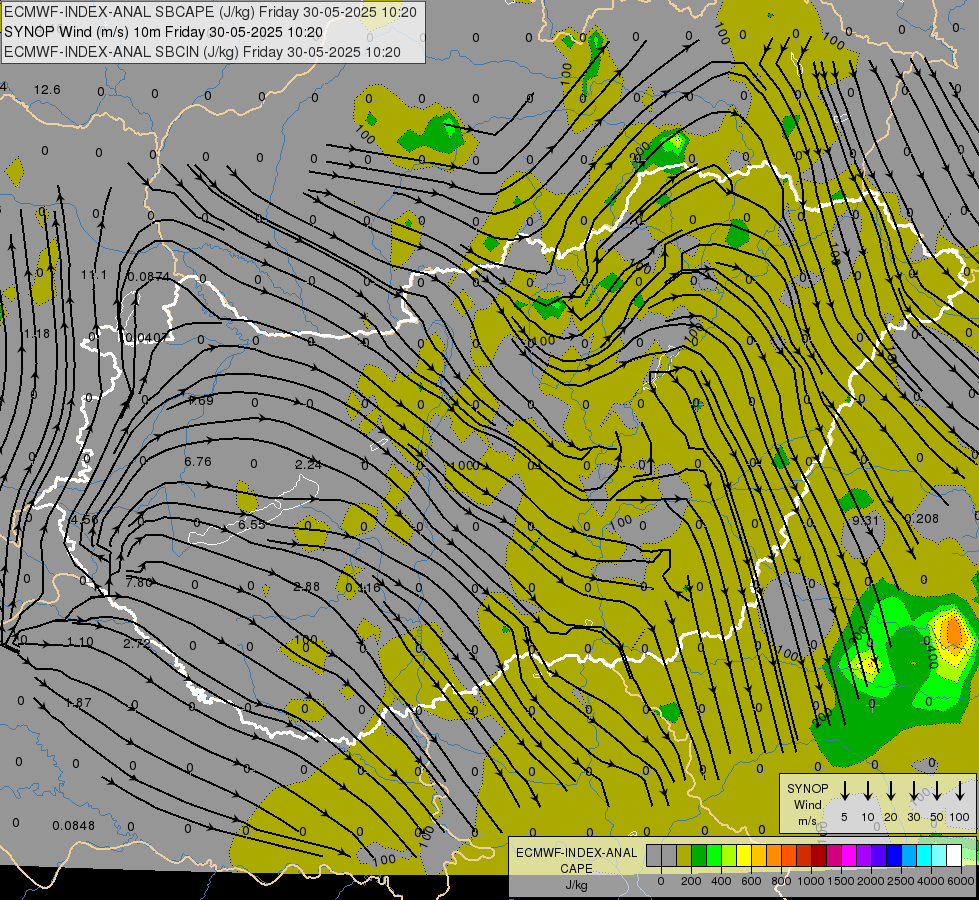The image size is (979, 900).
Task: Click the station value 2.72
Action: [137, 643]
